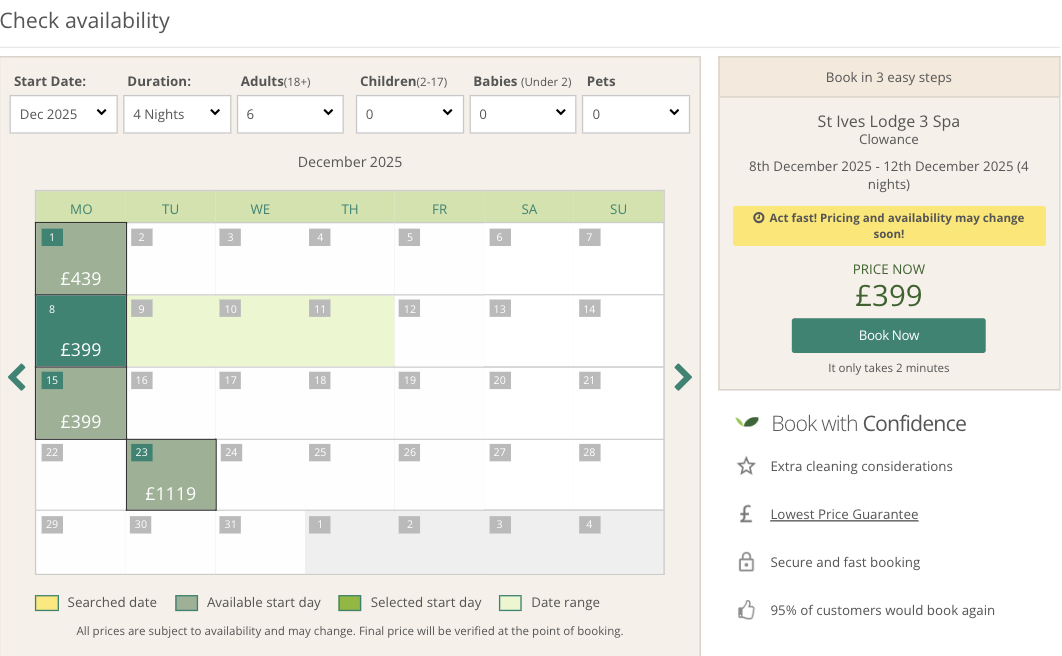Viewport: 1062px width, 656px height.
Task: Select 23 December start day at £1119
Action: (171, 475)
